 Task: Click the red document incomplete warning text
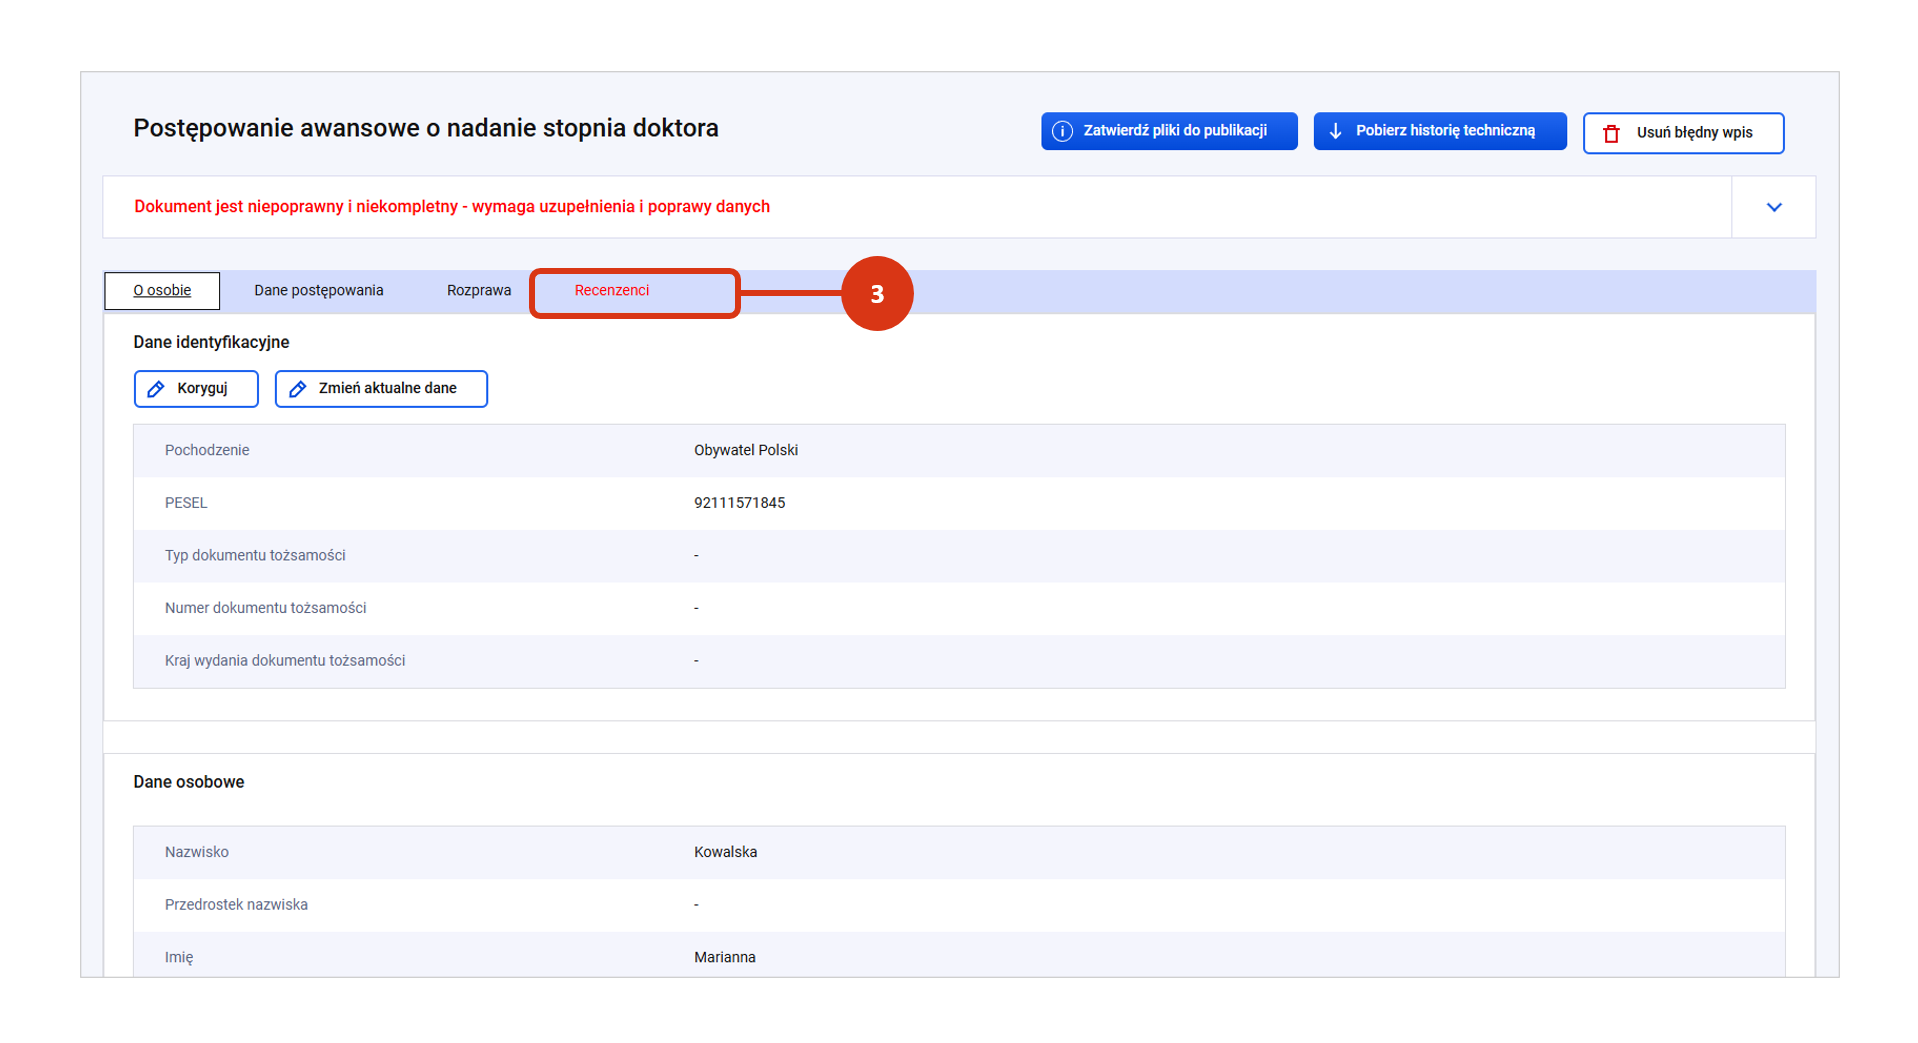coord(452,207)
